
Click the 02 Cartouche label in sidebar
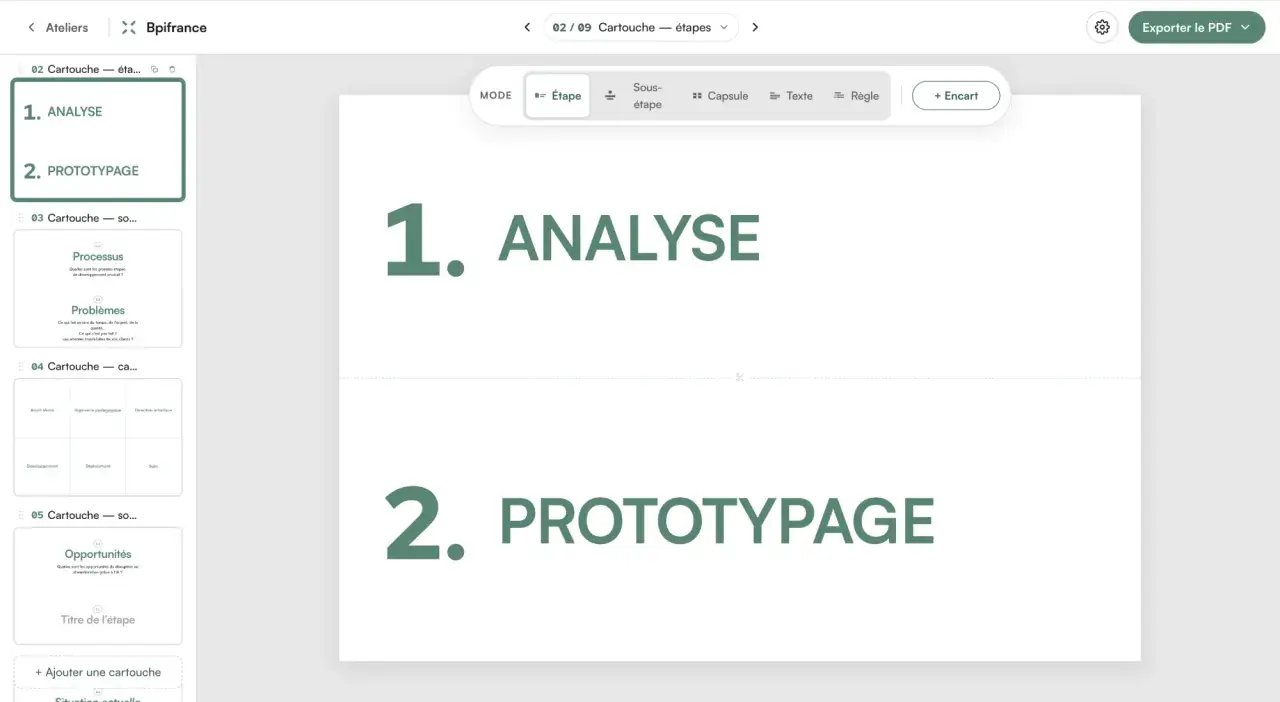coord(86,69)
